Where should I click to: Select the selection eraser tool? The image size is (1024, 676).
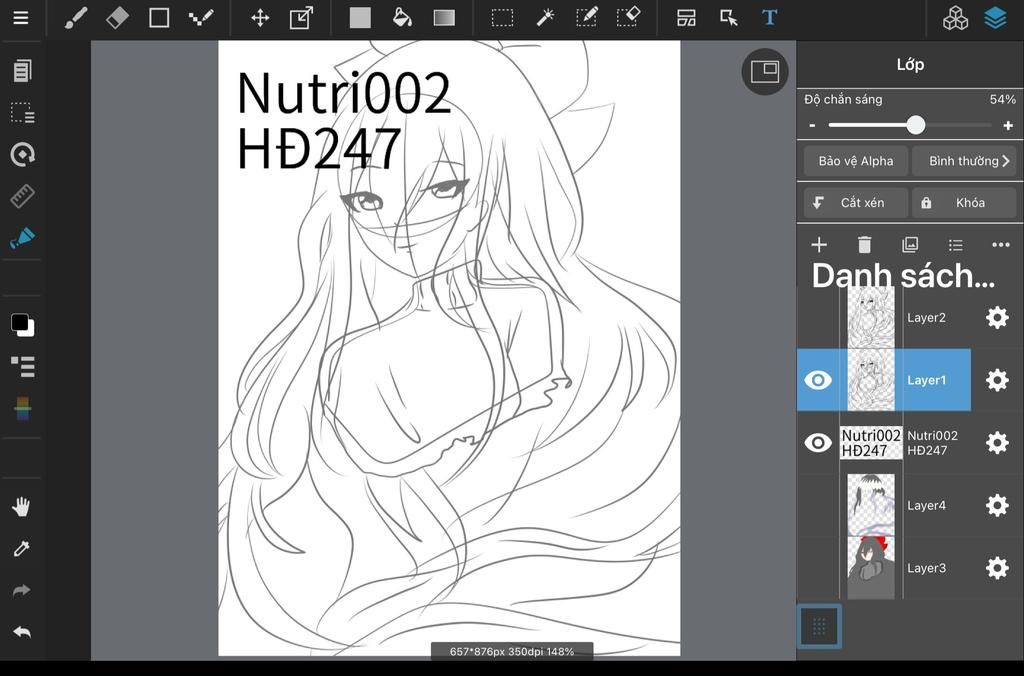tap(628, 18)
